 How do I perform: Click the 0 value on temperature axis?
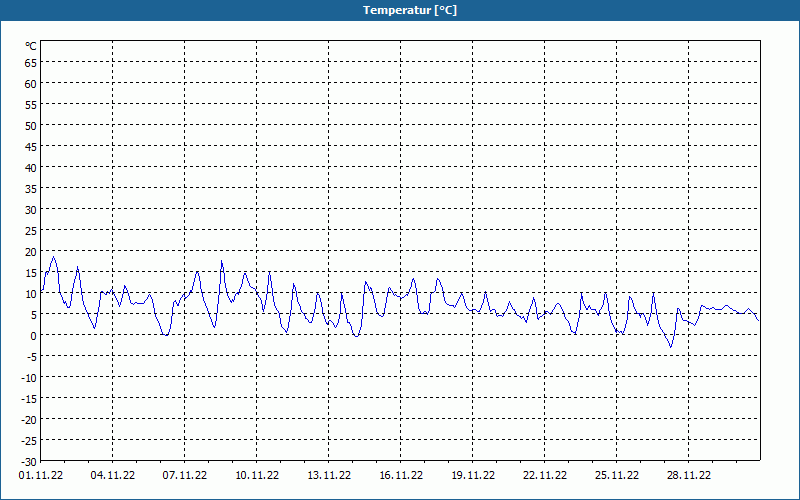pyautogui.click(x=34, y=336)
